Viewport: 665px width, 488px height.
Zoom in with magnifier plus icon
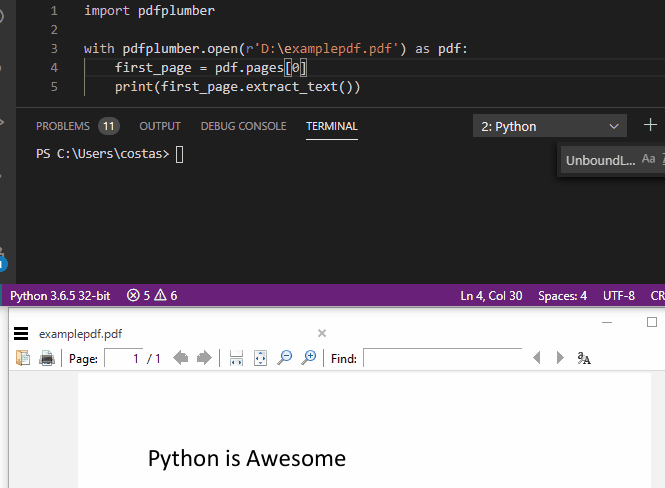[x=309, y=358]
